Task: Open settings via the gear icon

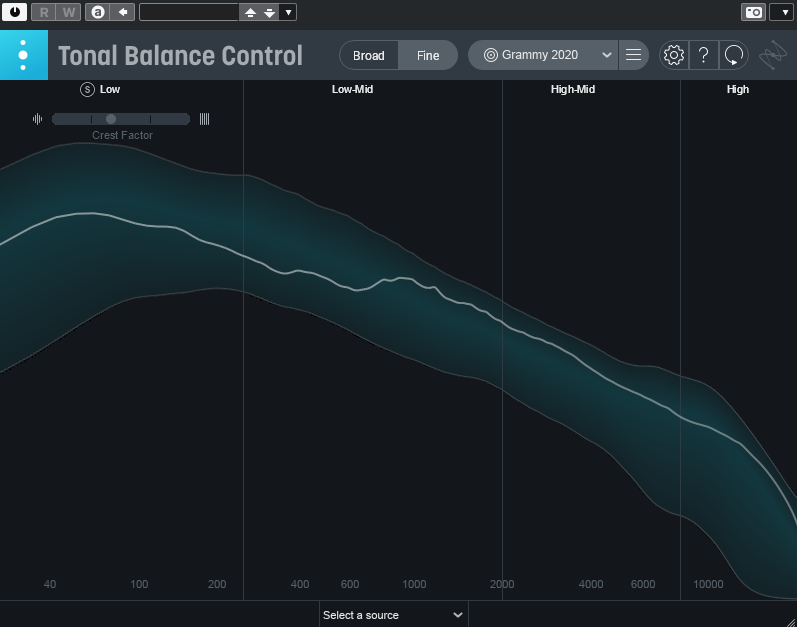Action: 674,55
